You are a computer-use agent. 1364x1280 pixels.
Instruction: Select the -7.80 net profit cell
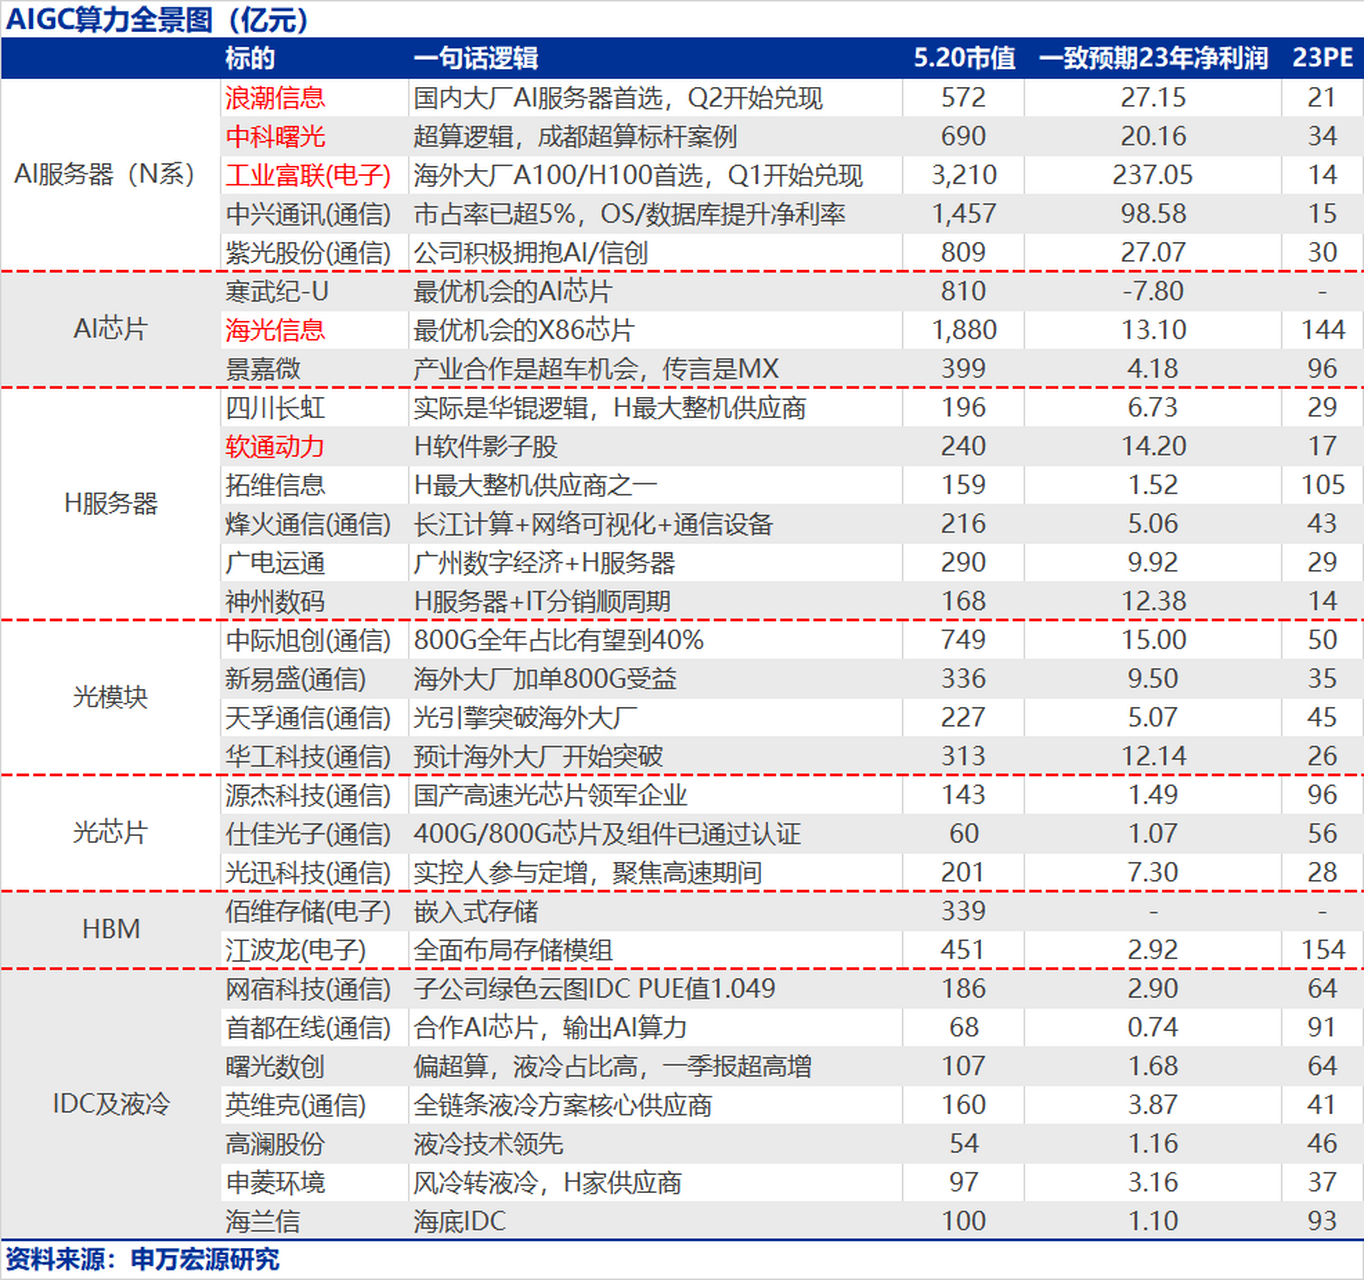1153,292
